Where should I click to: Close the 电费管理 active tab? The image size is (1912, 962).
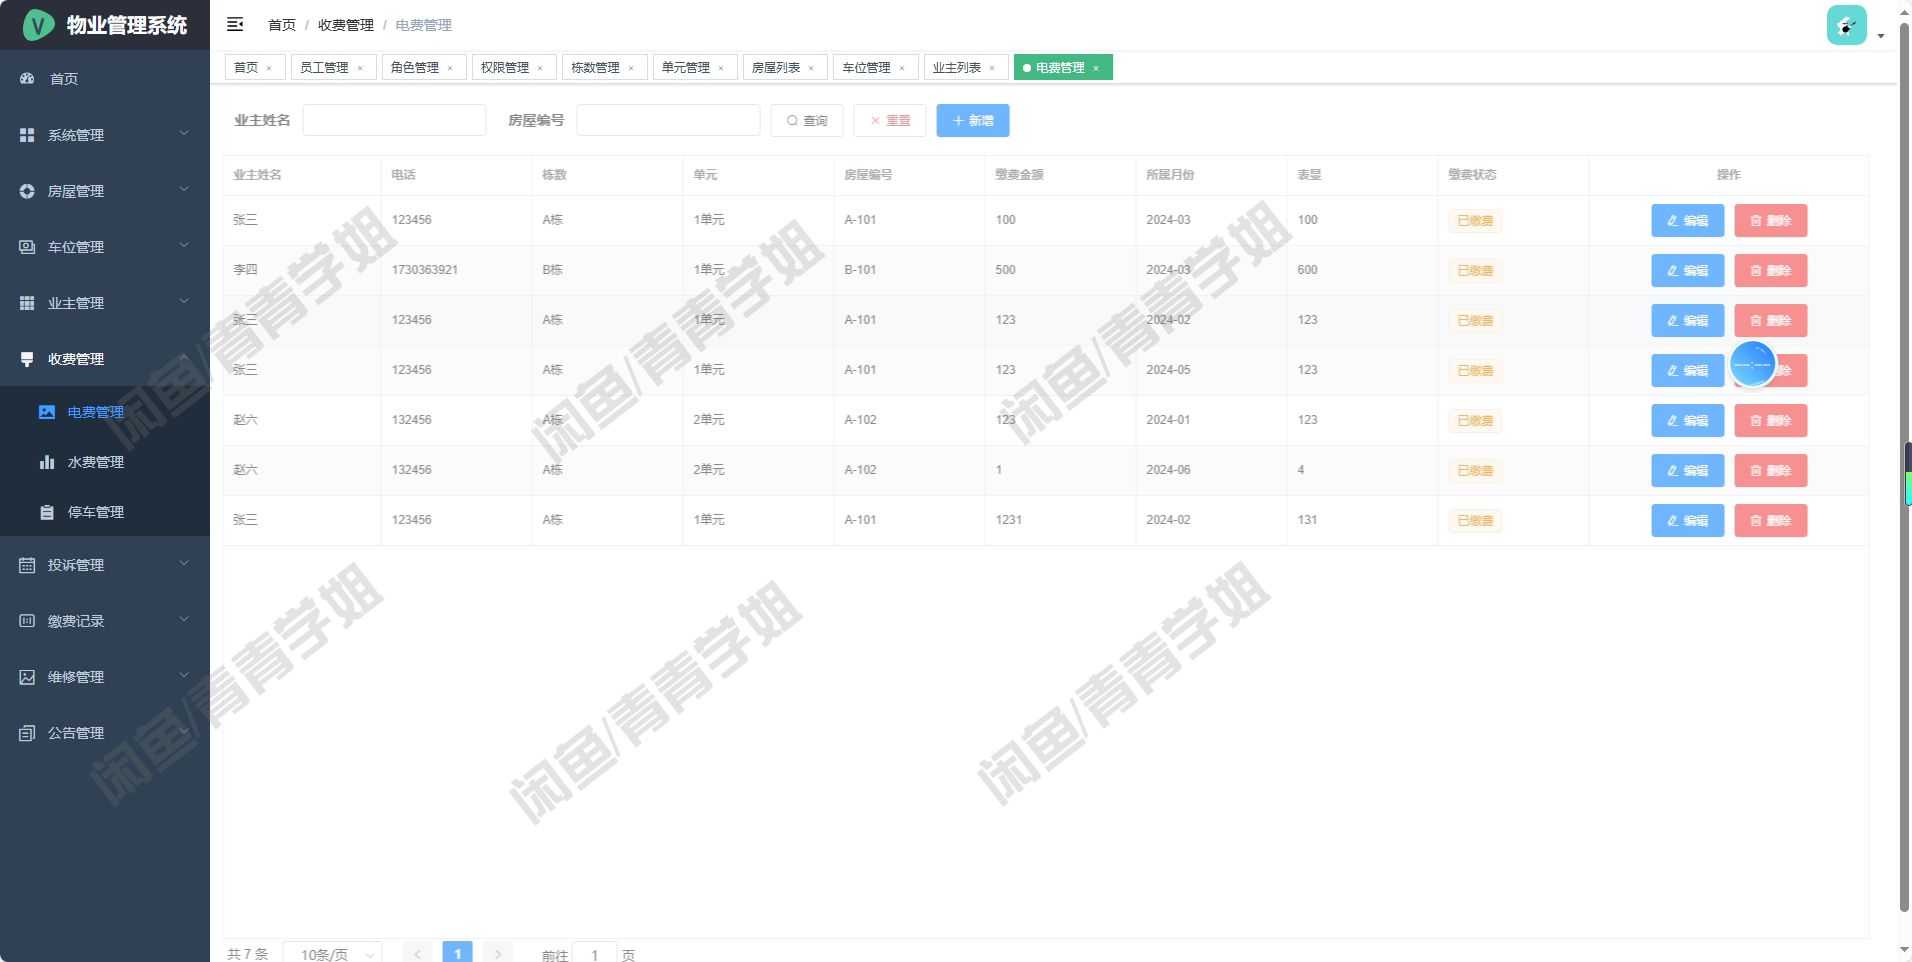point(1096,68)
